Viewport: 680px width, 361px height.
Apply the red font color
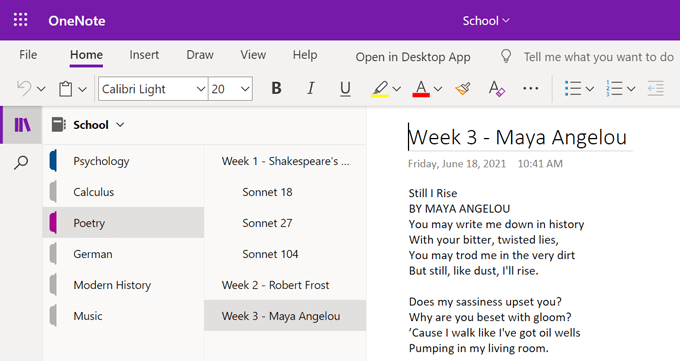click(x=421, y=89)
